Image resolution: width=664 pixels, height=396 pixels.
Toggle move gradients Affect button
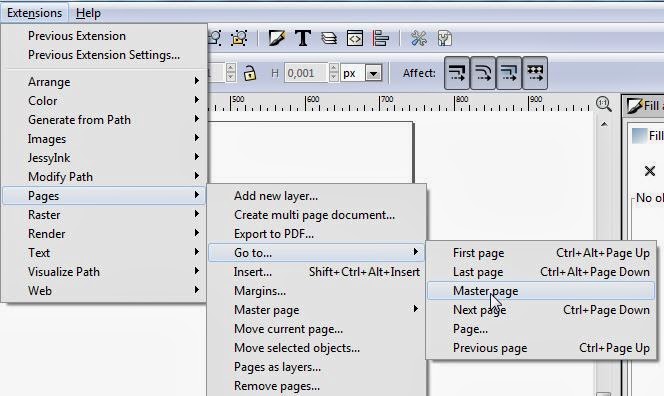point(509,73)
